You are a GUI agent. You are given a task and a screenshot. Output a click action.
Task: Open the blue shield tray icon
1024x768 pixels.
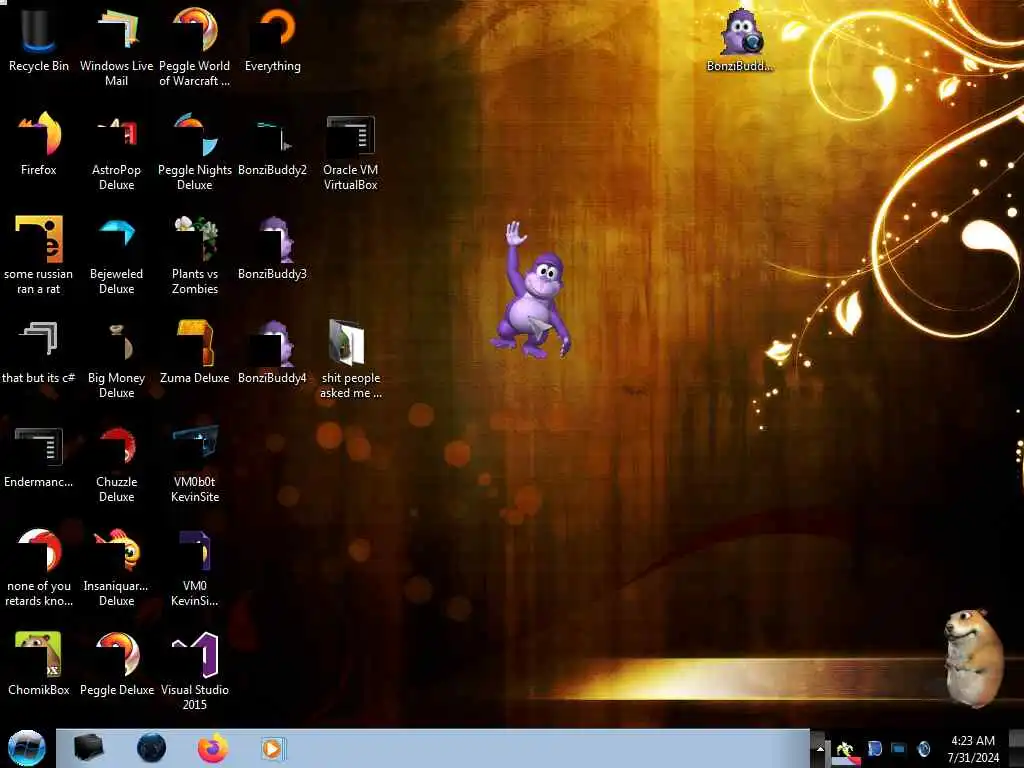[875, 748]
